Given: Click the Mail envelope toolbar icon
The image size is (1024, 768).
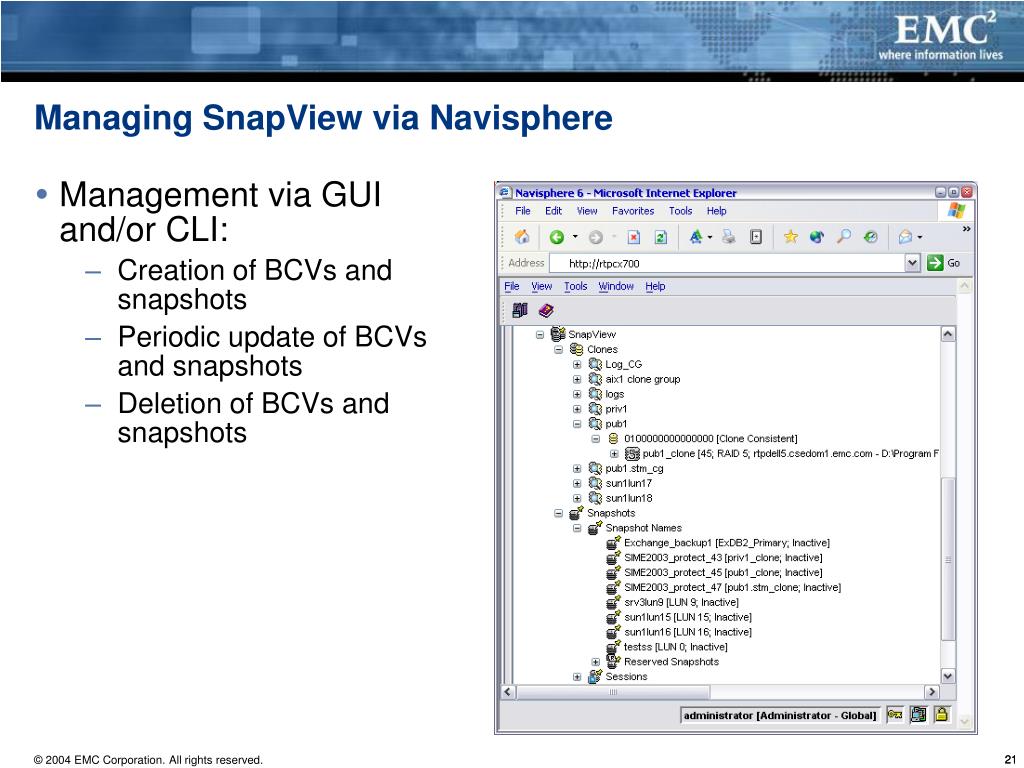Looking at the screenshot, I should tap(905, 237).
